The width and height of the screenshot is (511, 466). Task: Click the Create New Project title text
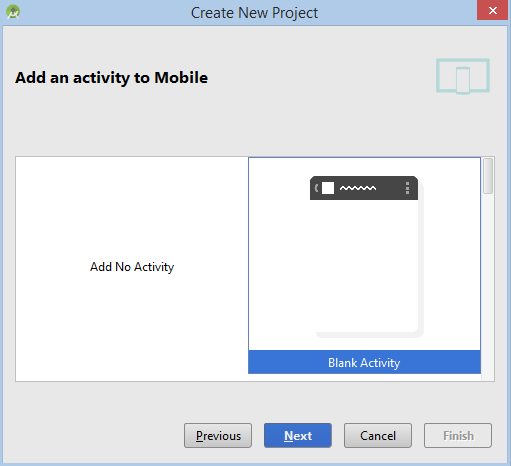(x=254, y=13)
